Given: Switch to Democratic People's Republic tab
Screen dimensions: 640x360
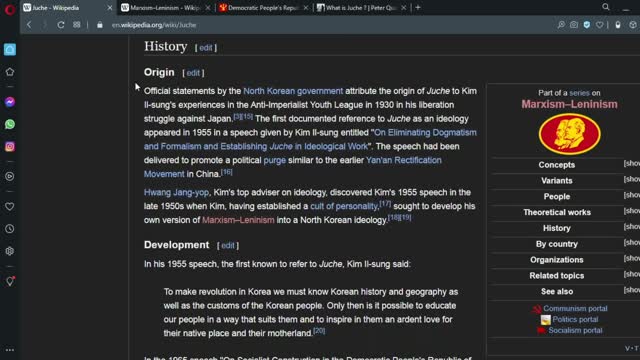Looking at the screenshot, I should pyautogui.click(x=264, y=8).
